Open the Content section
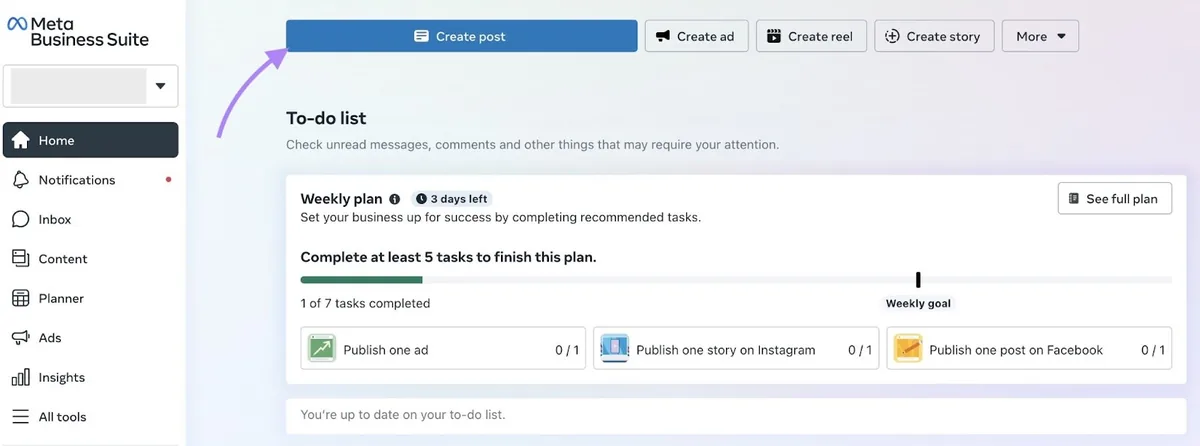The height and width of the screenshot is (446, 1200). click(x=91, y=258)
